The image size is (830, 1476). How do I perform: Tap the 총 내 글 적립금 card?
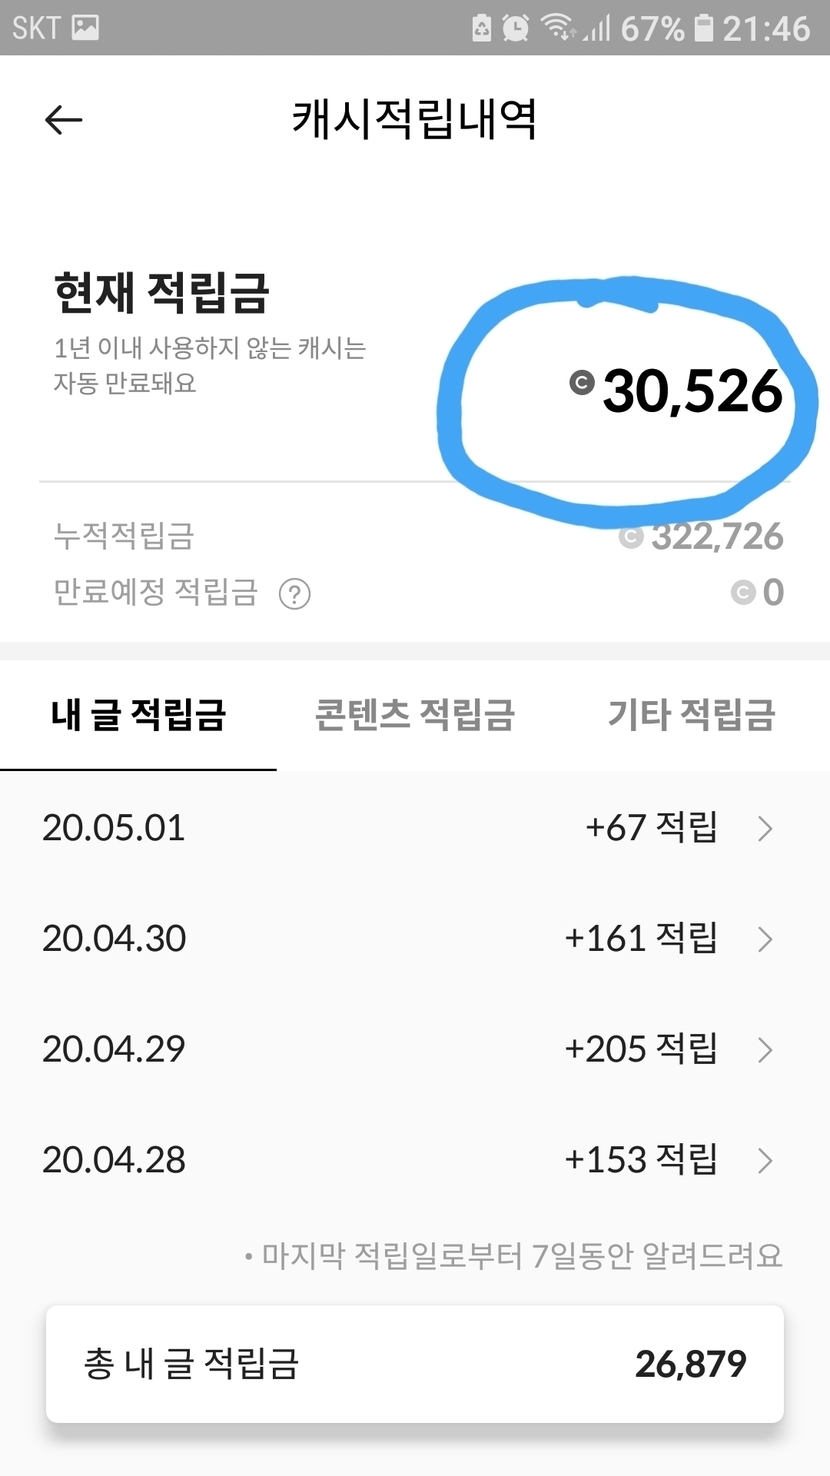[x=414, y=1364]
